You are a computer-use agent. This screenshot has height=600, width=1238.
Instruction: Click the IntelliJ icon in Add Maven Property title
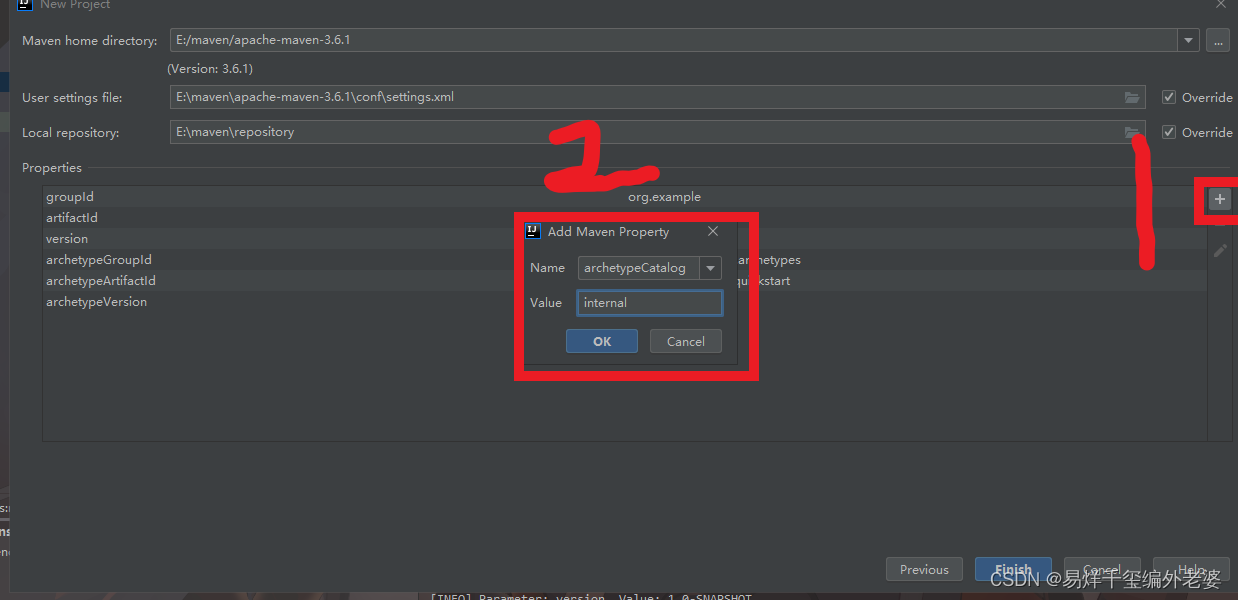click(533, 231)
